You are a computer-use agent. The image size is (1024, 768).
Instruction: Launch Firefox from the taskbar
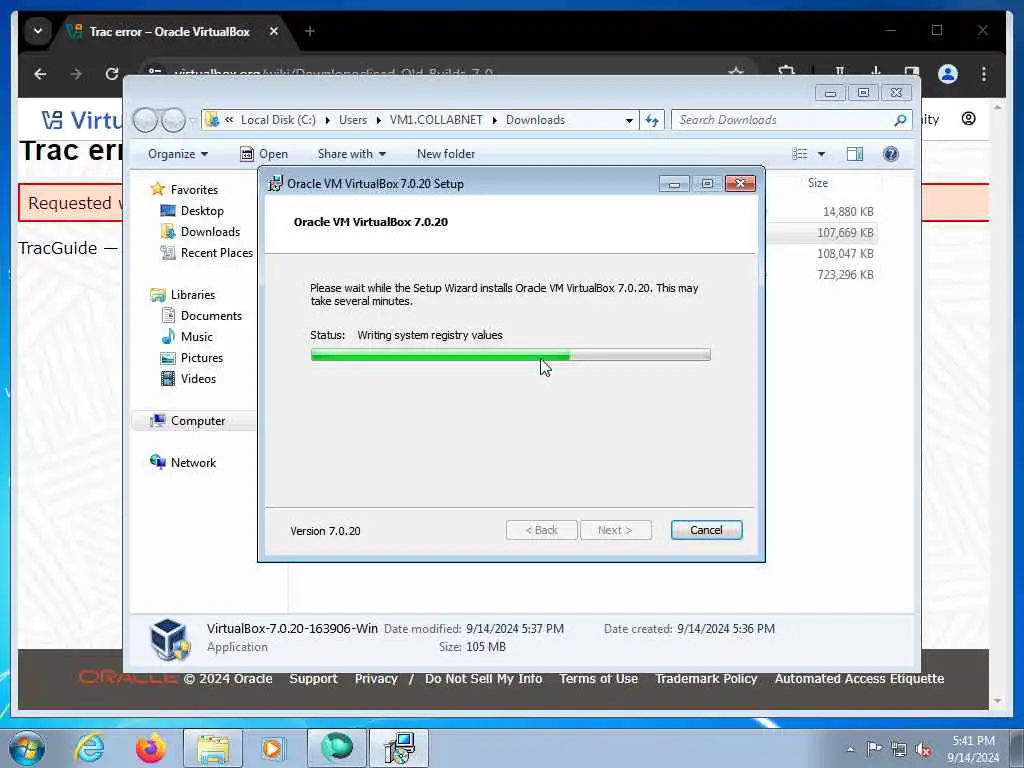click(150, 748)
